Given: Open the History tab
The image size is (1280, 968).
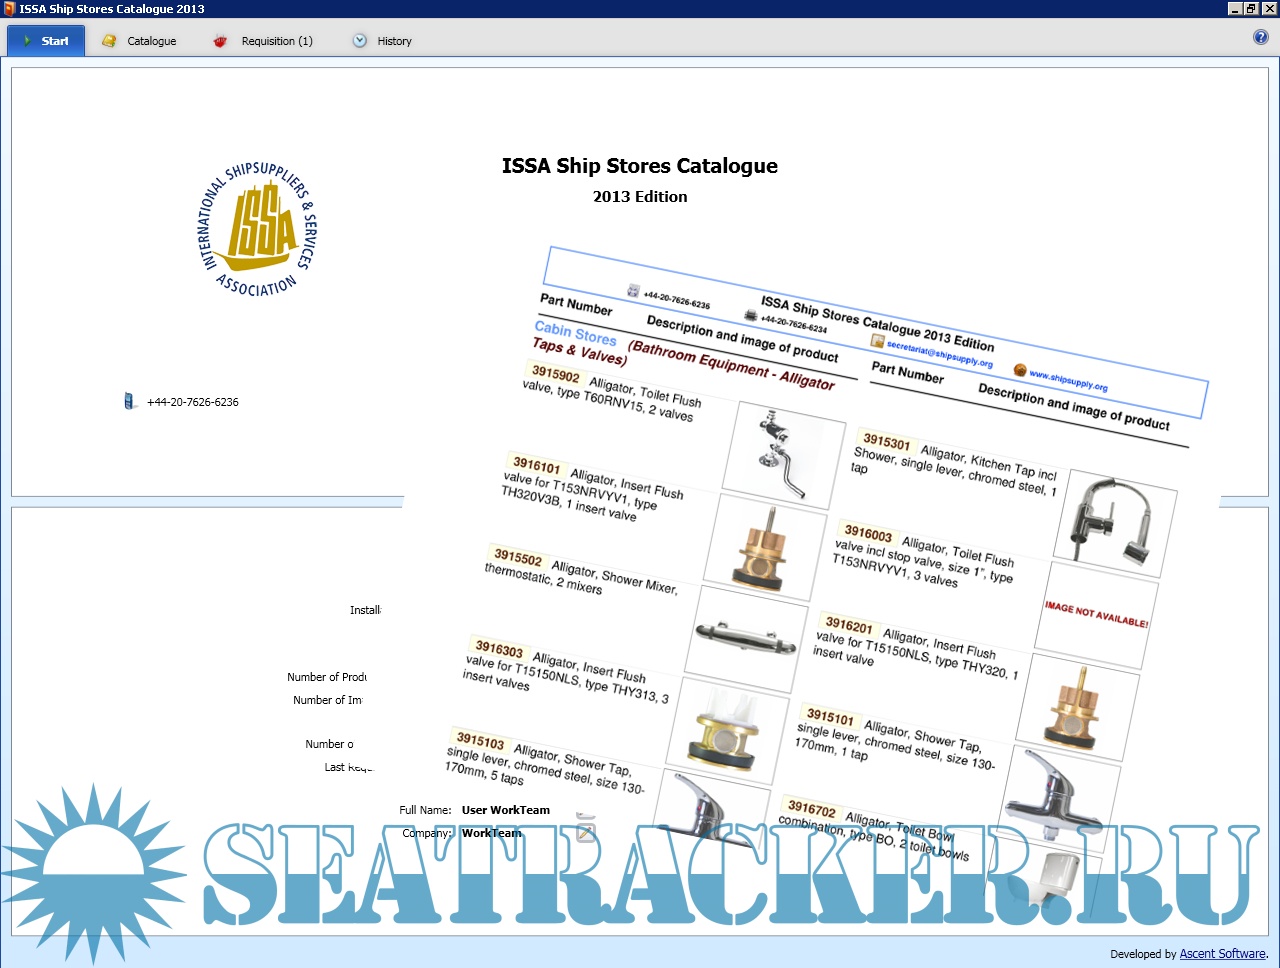Looking at the screenshot, I should (394, 41).
